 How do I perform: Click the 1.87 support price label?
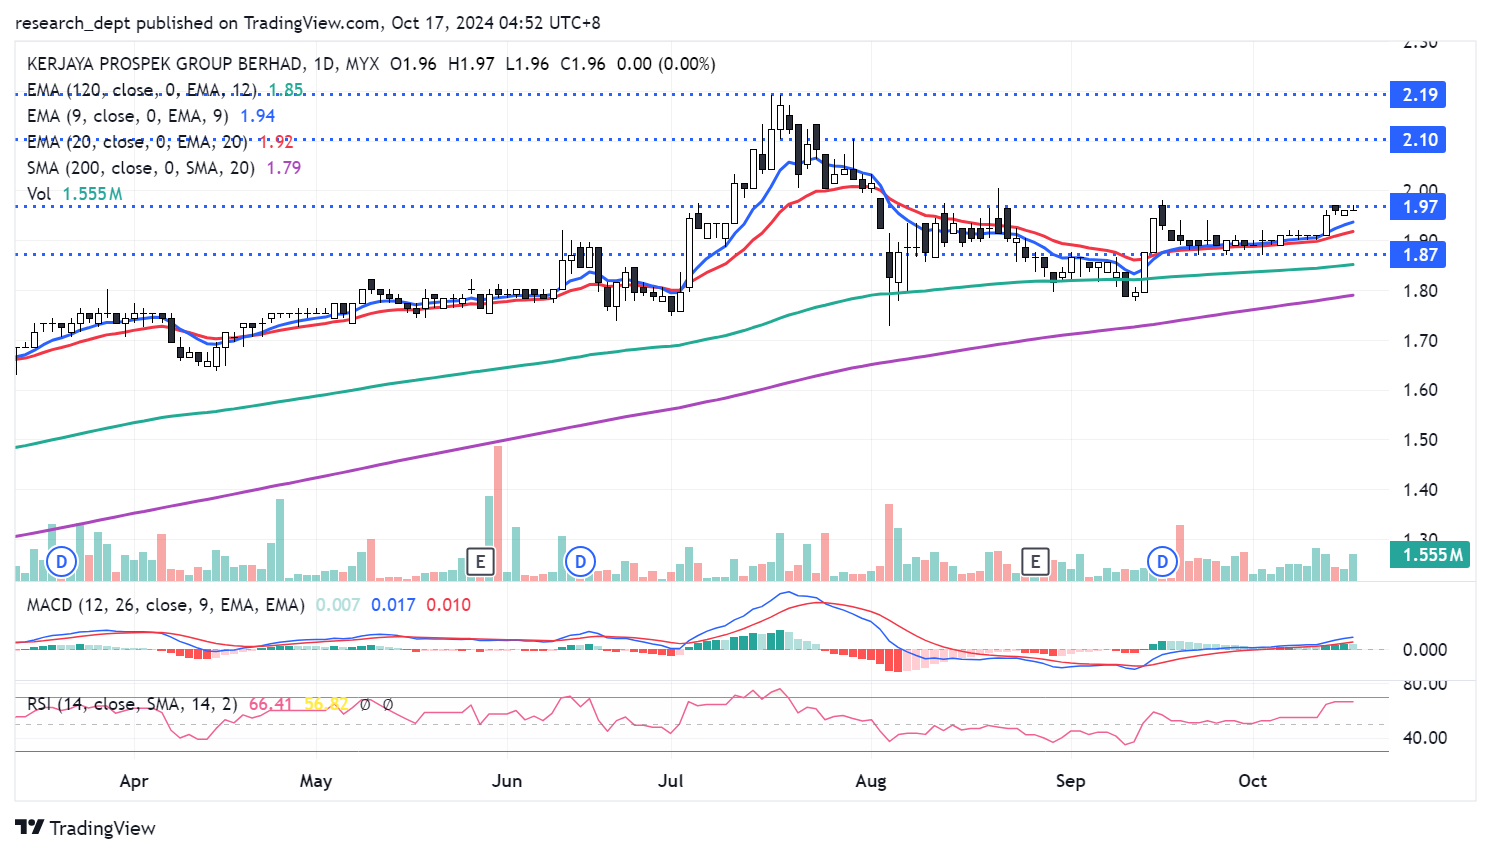coord(1419,255)
